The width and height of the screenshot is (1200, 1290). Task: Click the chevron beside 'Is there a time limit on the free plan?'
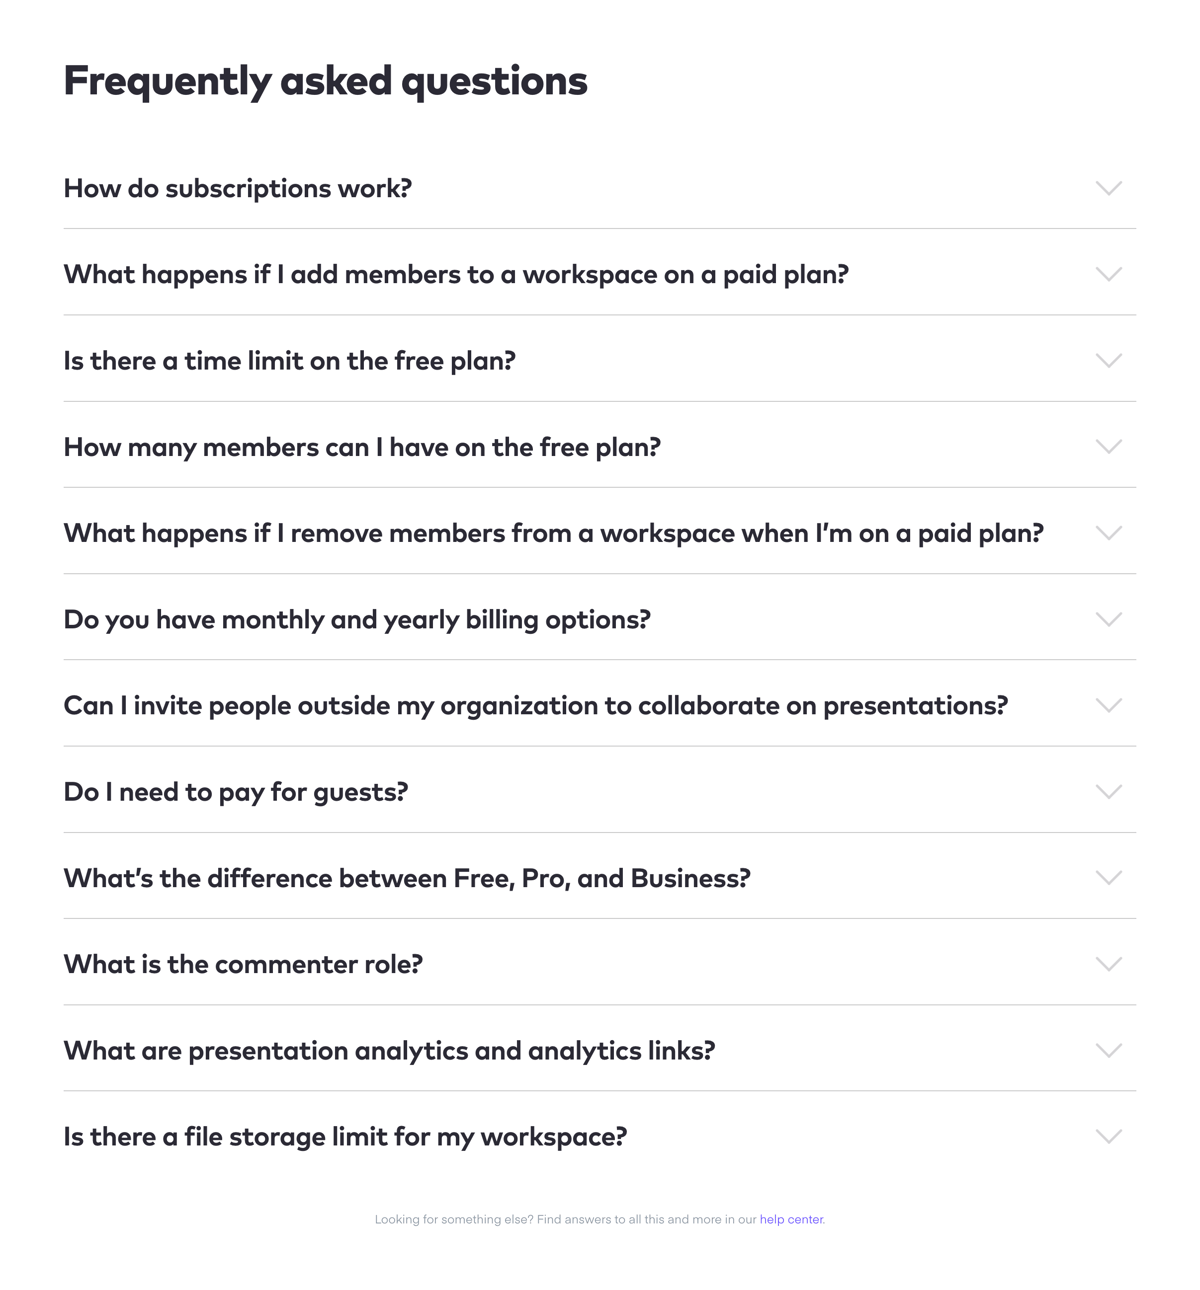point(1108,361)
